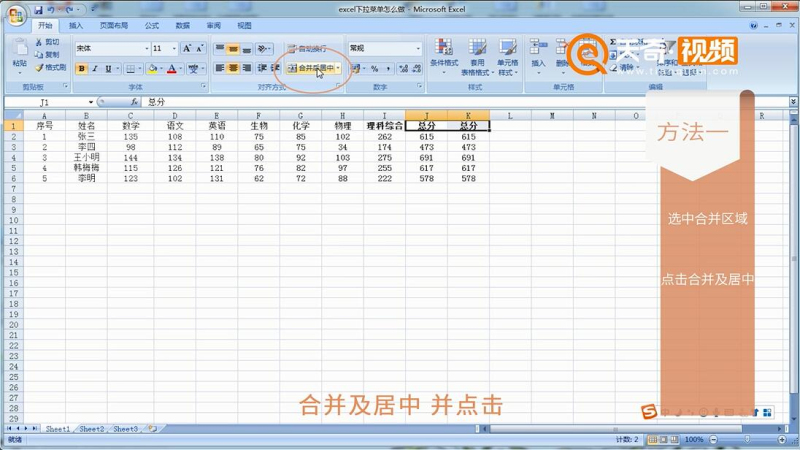Open Merge and Center dropdown arrow
Screen dimensions: 800x450
click(x=338, y=68)
